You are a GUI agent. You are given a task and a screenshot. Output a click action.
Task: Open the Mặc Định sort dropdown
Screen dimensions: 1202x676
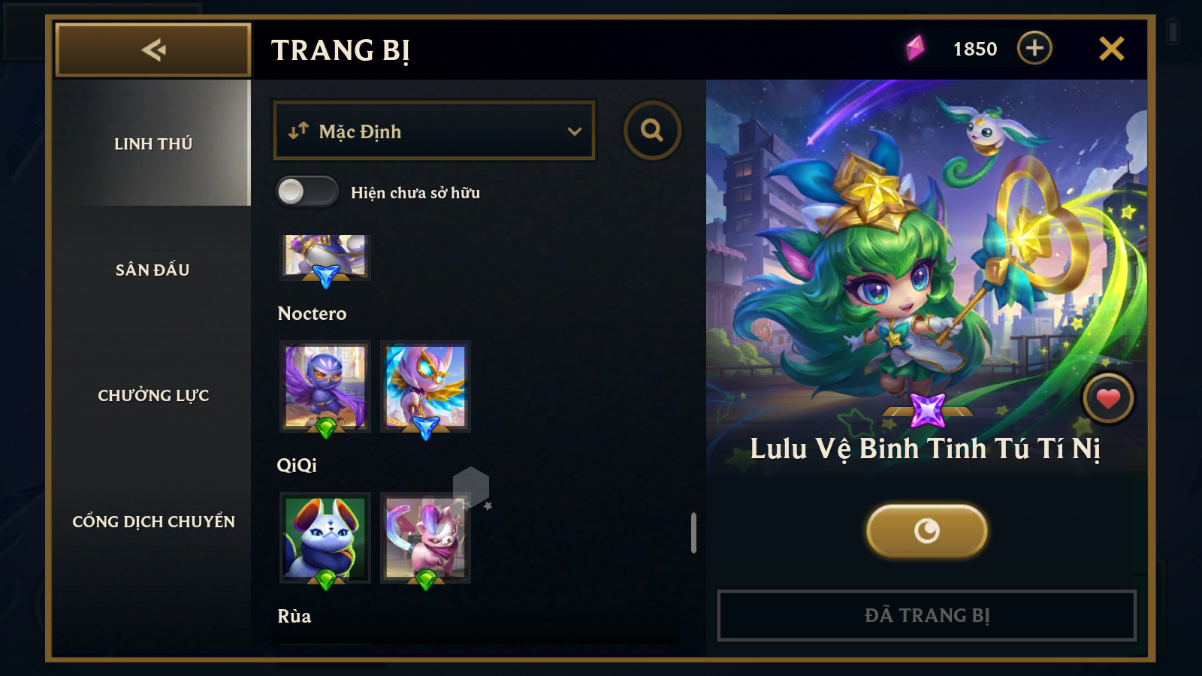coord(434,130)
